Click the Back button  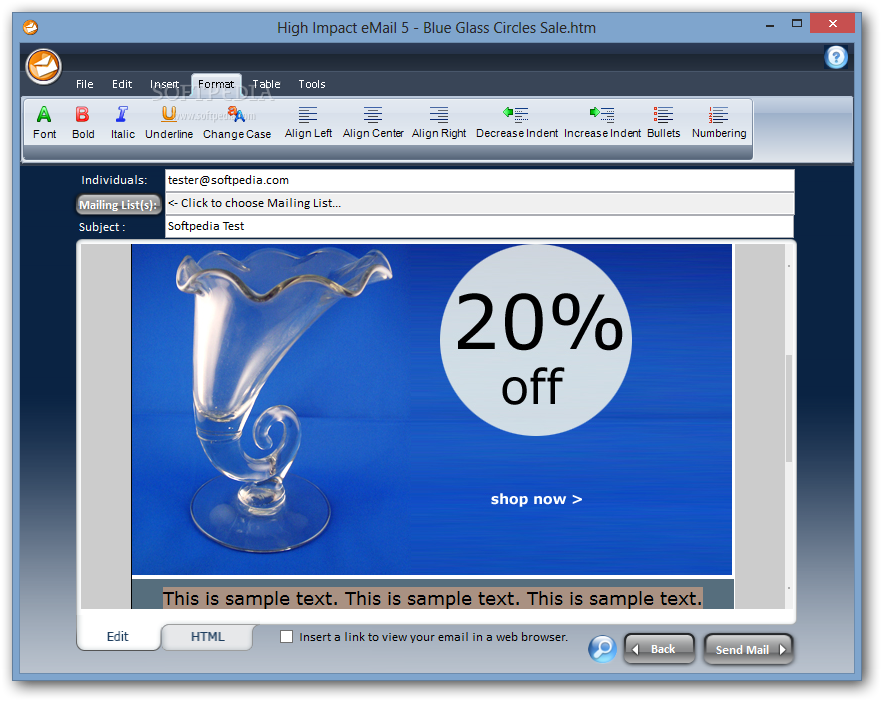[x=659, y=649]
